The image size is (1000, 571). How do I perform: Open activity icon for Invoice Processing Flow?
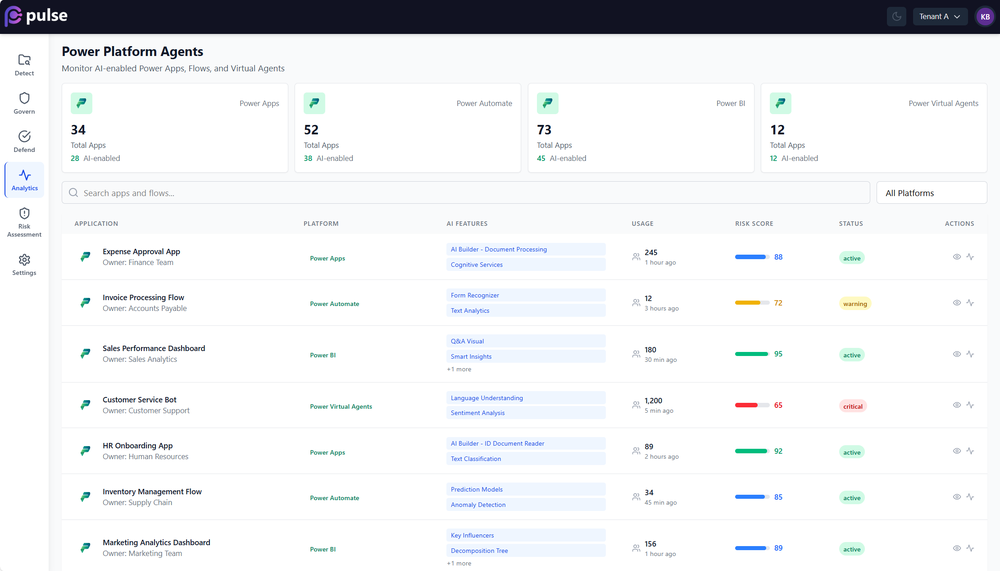970,303
